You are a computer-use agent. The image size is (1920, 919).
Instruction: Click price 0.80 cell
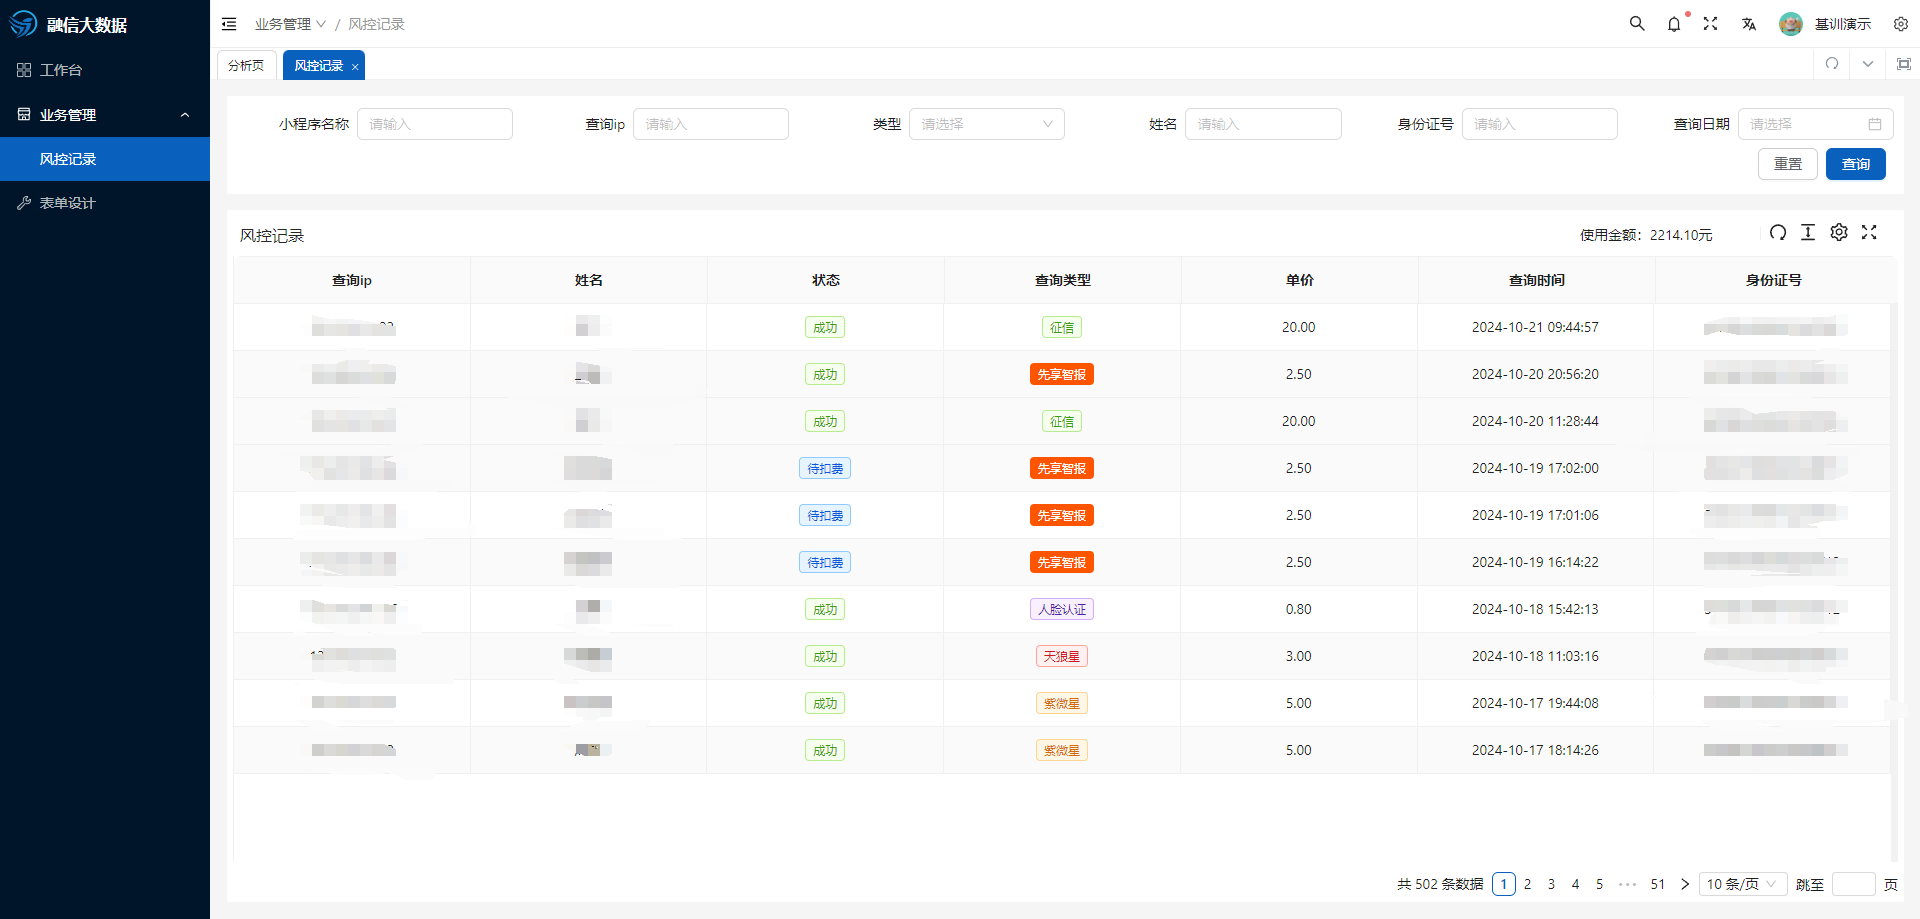click(1299, 609)
